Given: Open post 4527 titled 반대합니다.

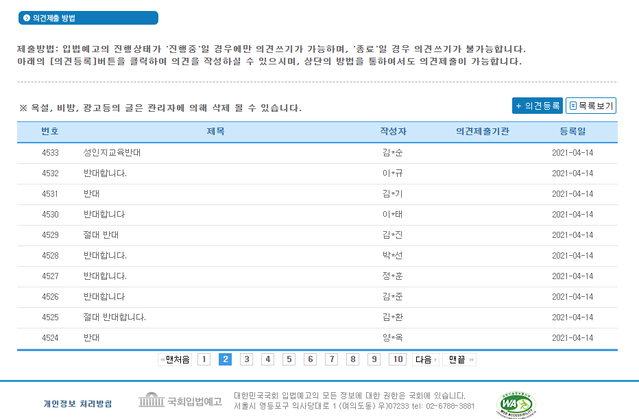Looking at the screenshot, I should [x=105, y=276].
